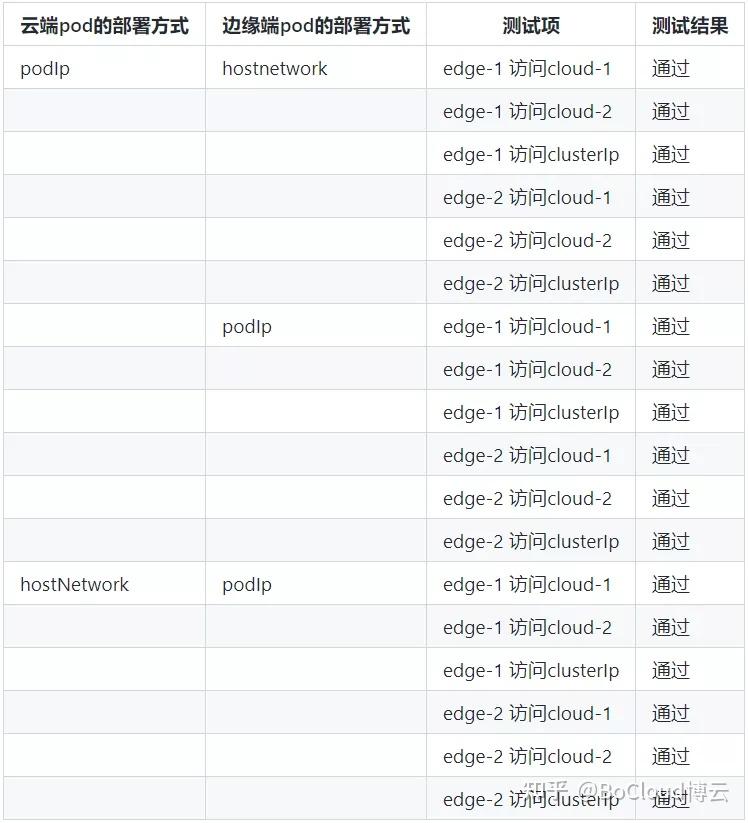Click the 测试项 column header

(530, 26)
